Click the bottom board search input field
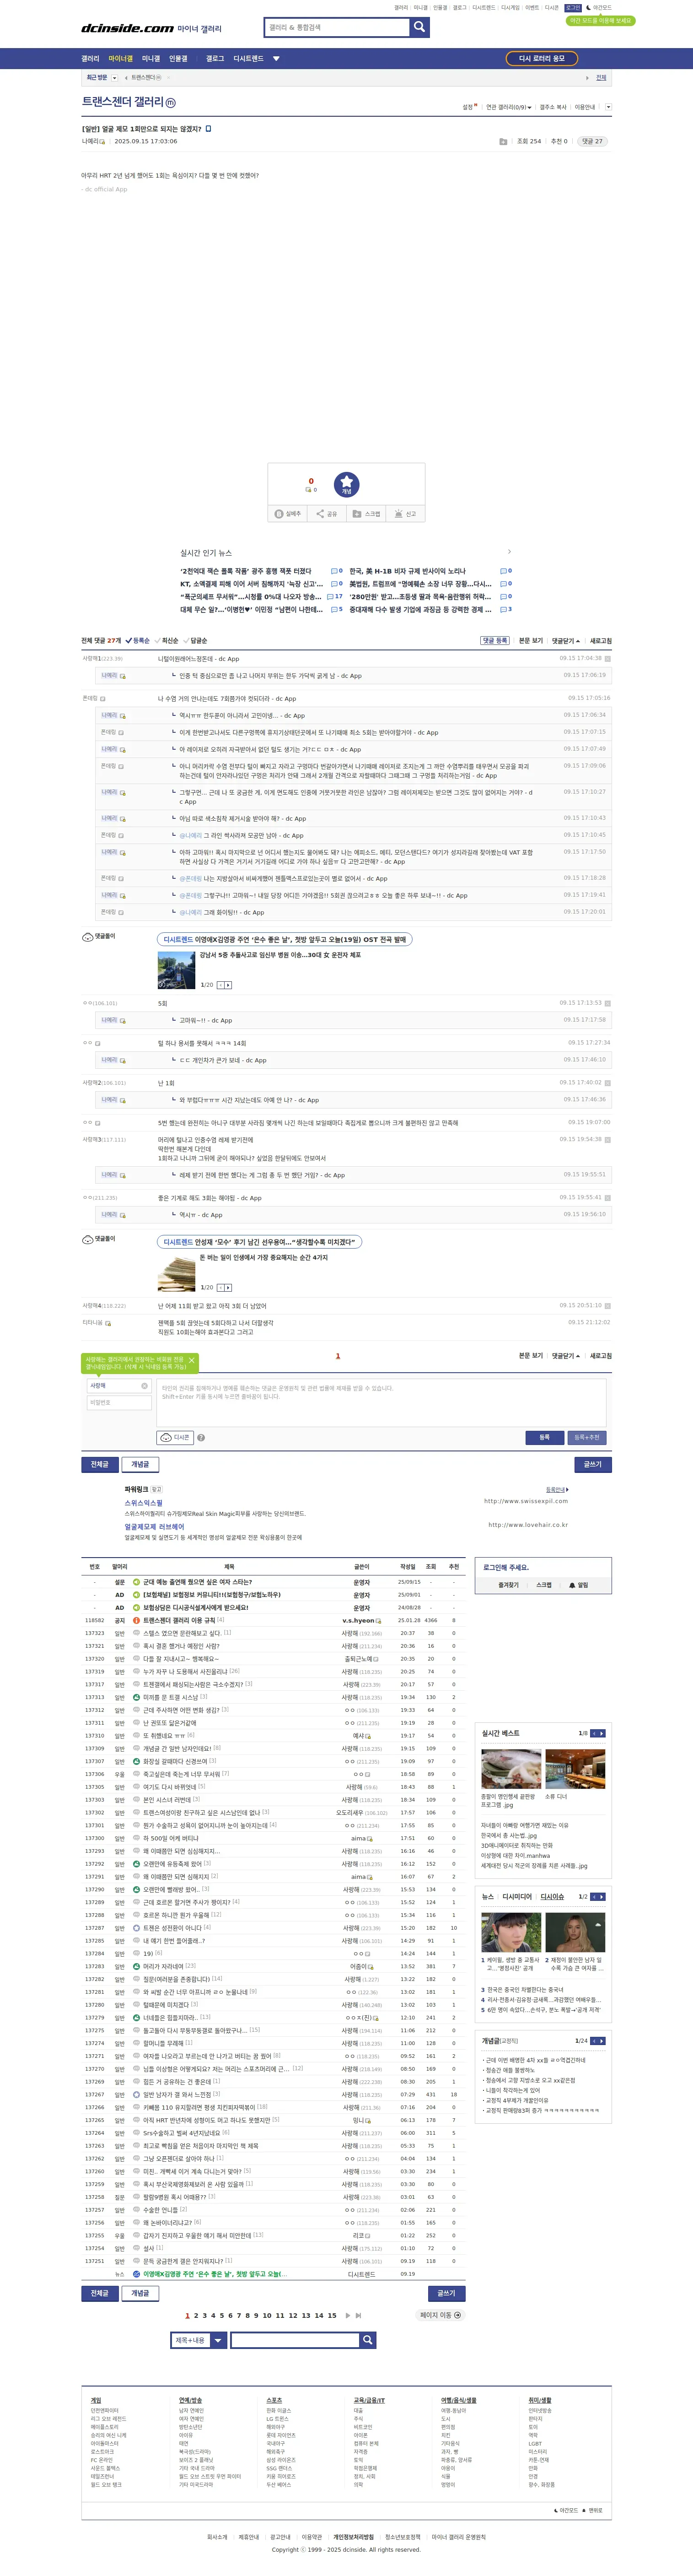This screenshot has width=693, height=2576. pyautogui.click(x=295, y=2340)
